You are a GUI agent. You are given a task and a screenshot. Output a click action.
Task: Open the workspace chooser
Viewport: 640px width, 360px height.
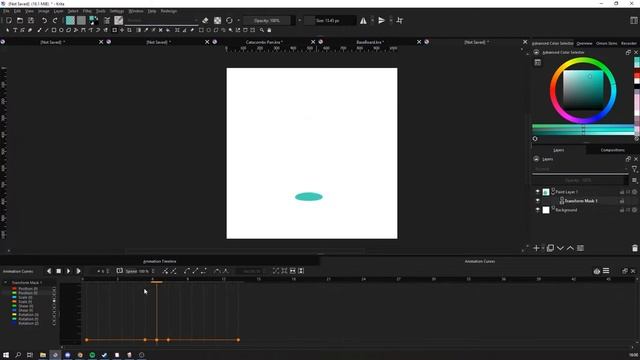(634, 20)
